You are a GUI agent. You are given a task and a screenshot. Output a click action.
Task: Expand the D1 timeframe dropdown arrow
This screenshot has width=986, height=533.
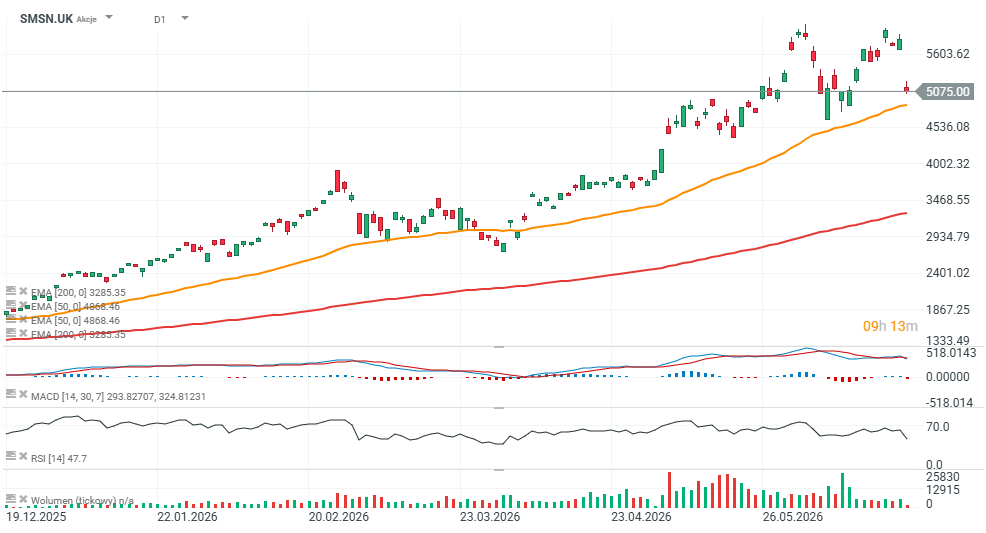[x=185, y=18]
